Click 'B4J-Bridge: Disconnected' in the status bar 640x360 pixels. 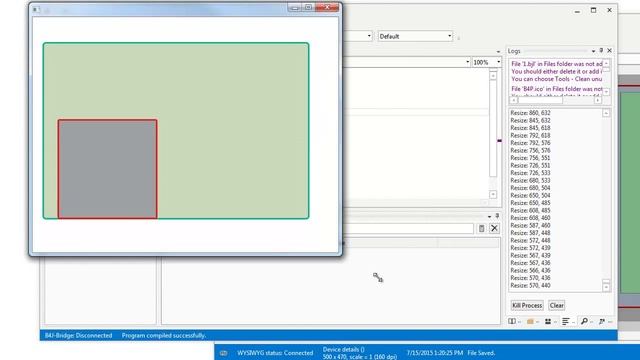coord(78,336)
